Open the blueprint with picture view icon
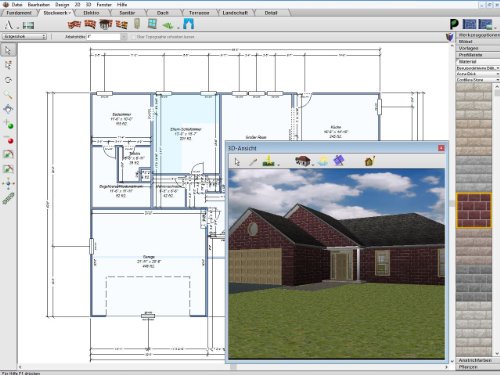The width and height of the screenshot is (500, 375). tap(485, 24)
